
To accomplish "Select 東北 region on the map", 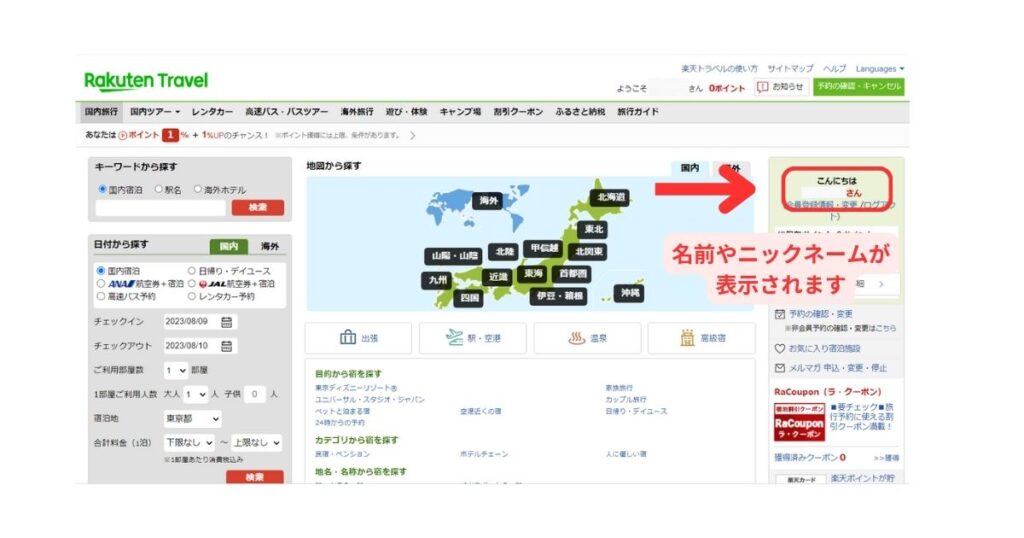I will (594, 229).
